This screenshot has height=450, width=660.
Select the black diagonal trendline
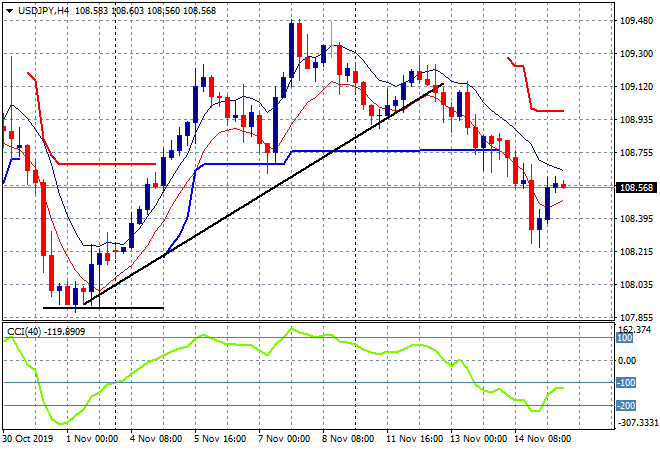tap(263, 194)
